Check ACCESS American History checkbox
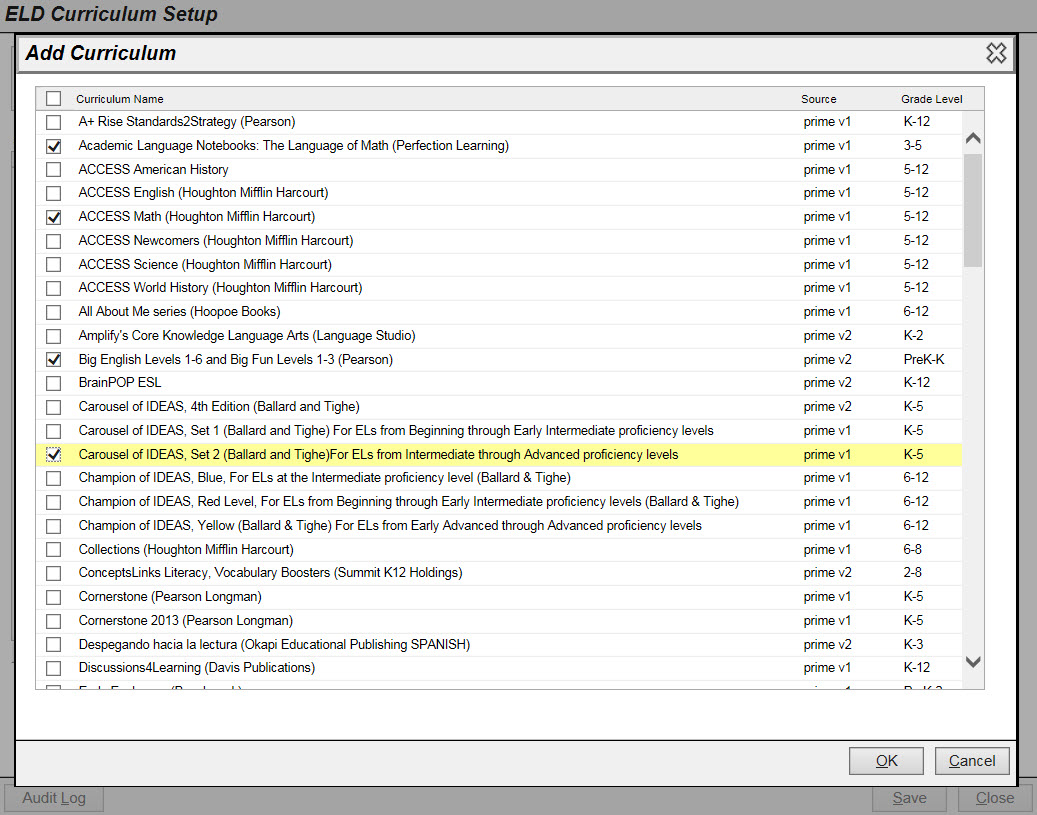The width and height of the screenshot is (1037, 815). point(54,170)
